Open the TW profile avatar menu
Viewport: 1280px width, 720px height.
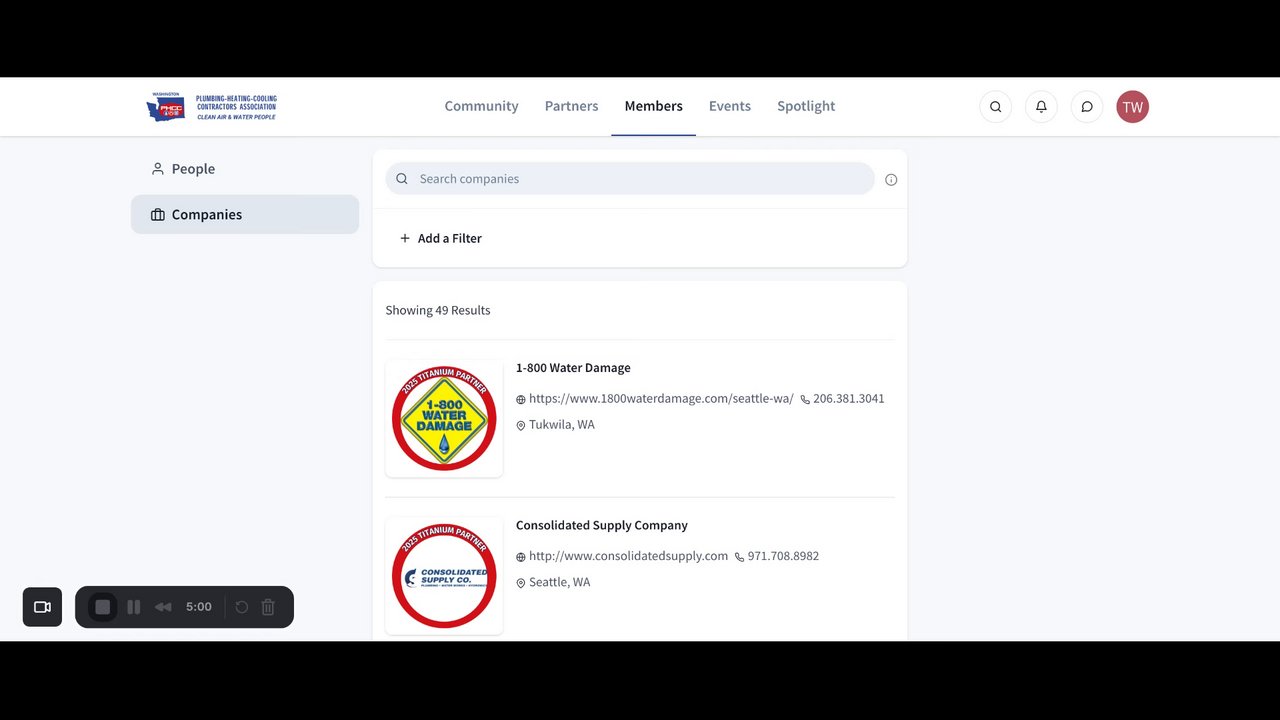[x=1132, y=107]
